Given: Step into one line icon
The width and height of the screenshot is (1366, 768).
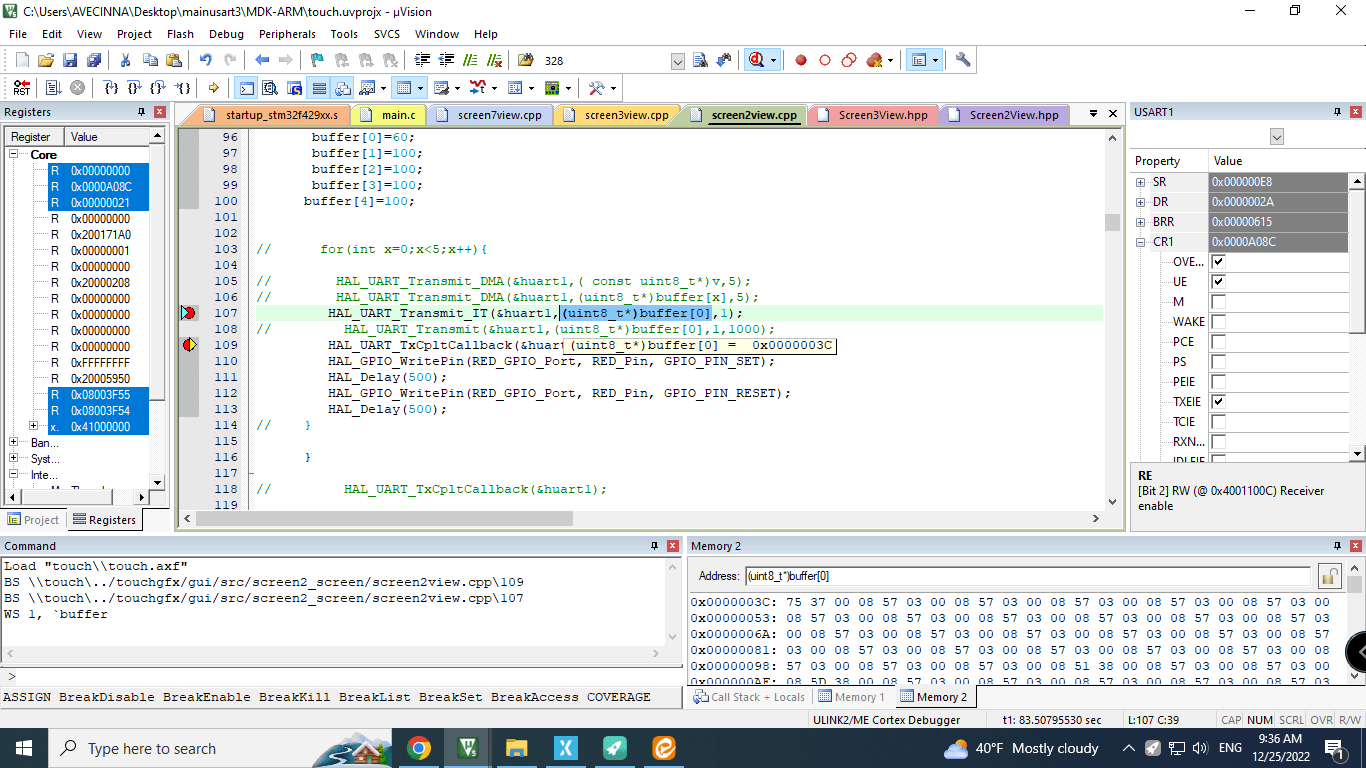Looking at the screenshot, I should [x=111, y=87].
